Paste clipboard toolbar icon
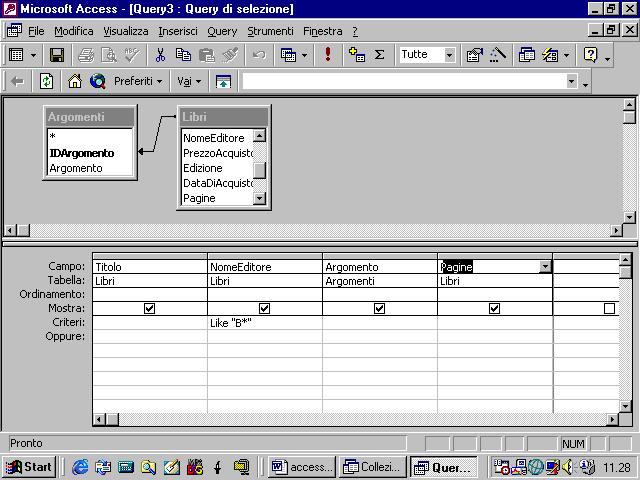Screen dimensions: 640x480 tap(207, 55)
